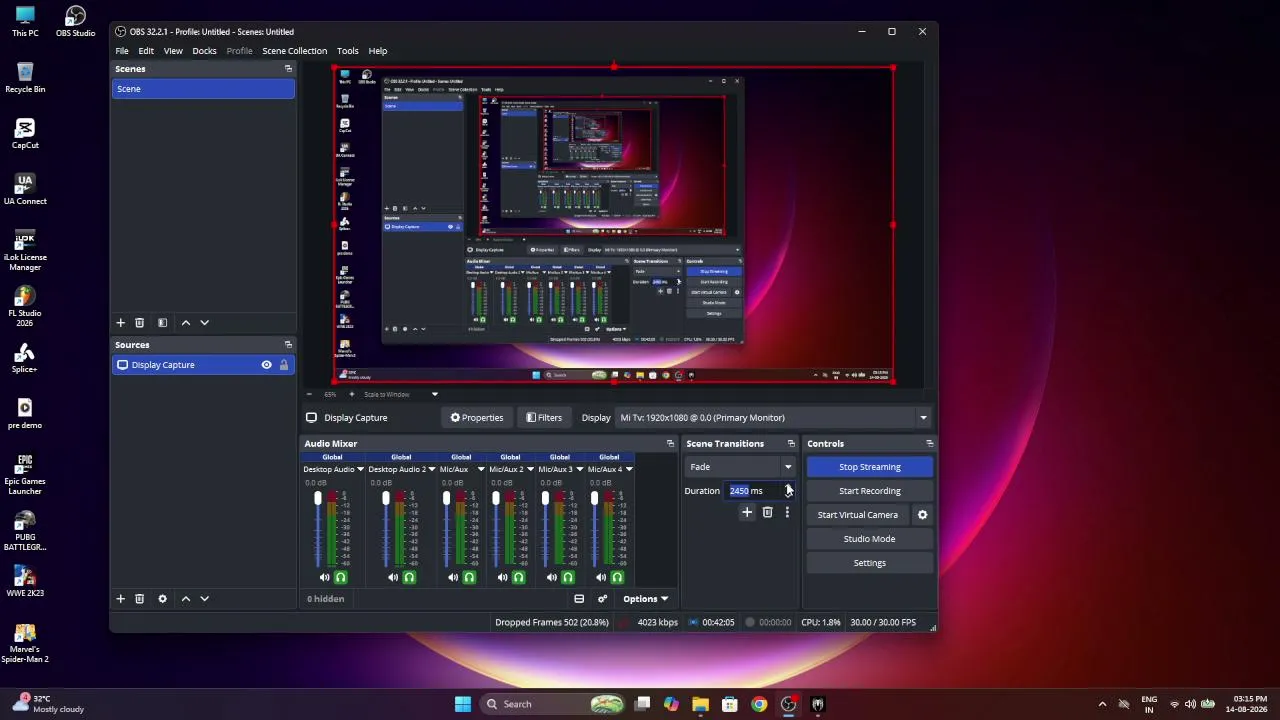Image resolution: width=1280 pixels, height=720 pixels.
Task: Mute the Desktop Audio channel
Action: click(324, 578)
